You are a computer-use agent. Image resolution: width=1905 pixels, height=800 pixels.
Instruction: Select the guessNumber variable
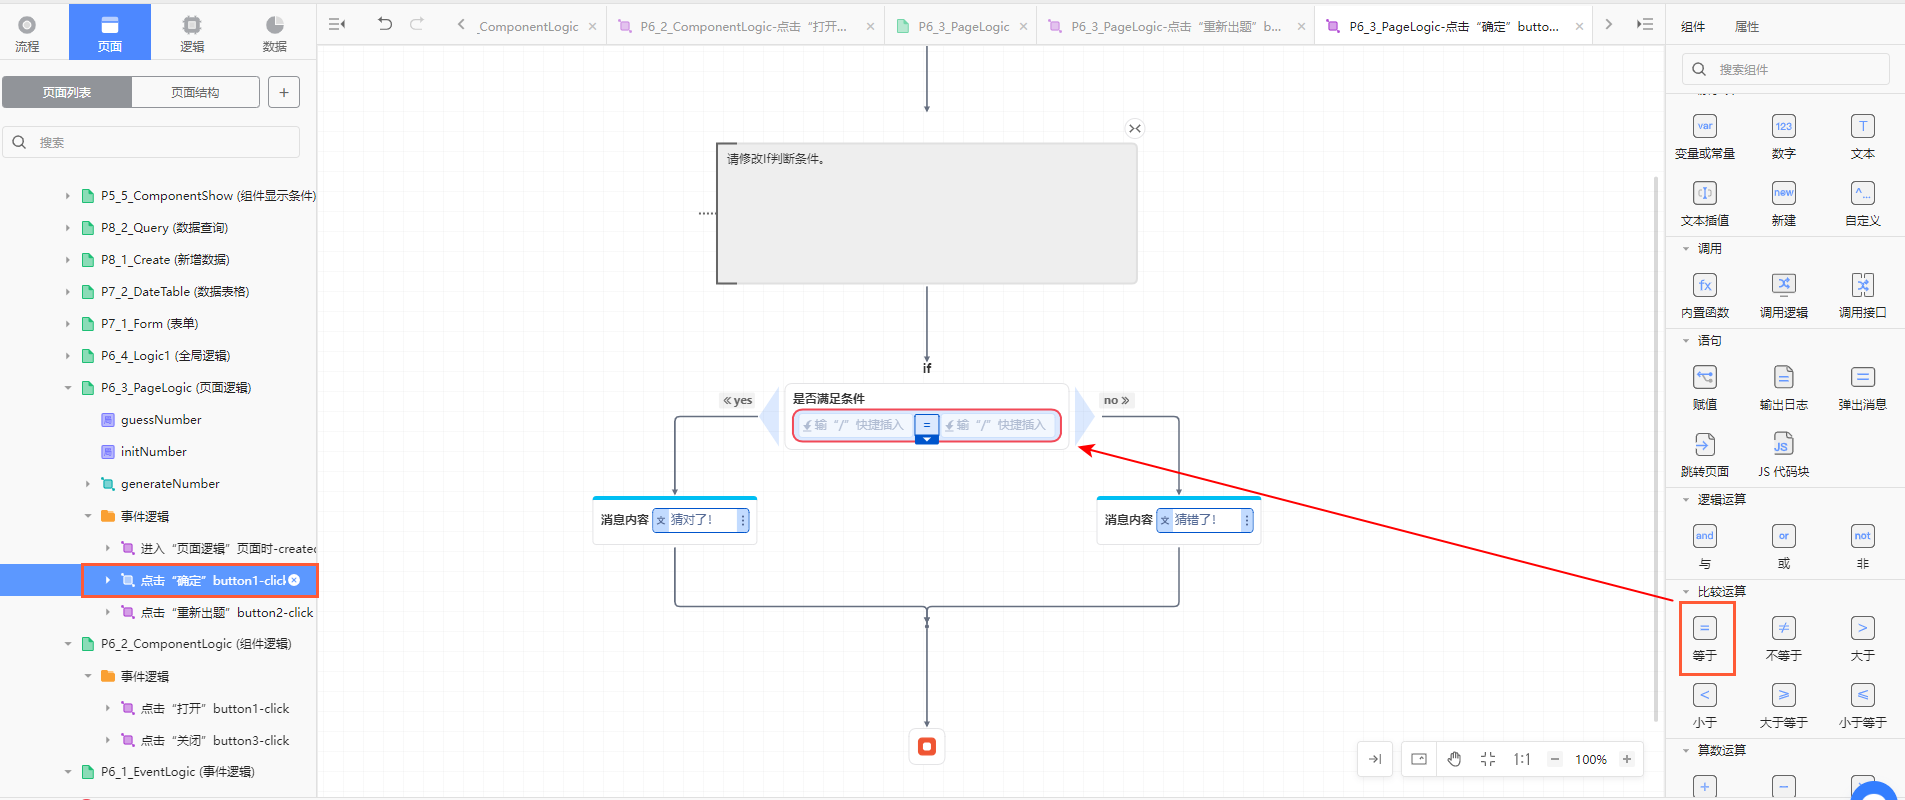point(160,420)
